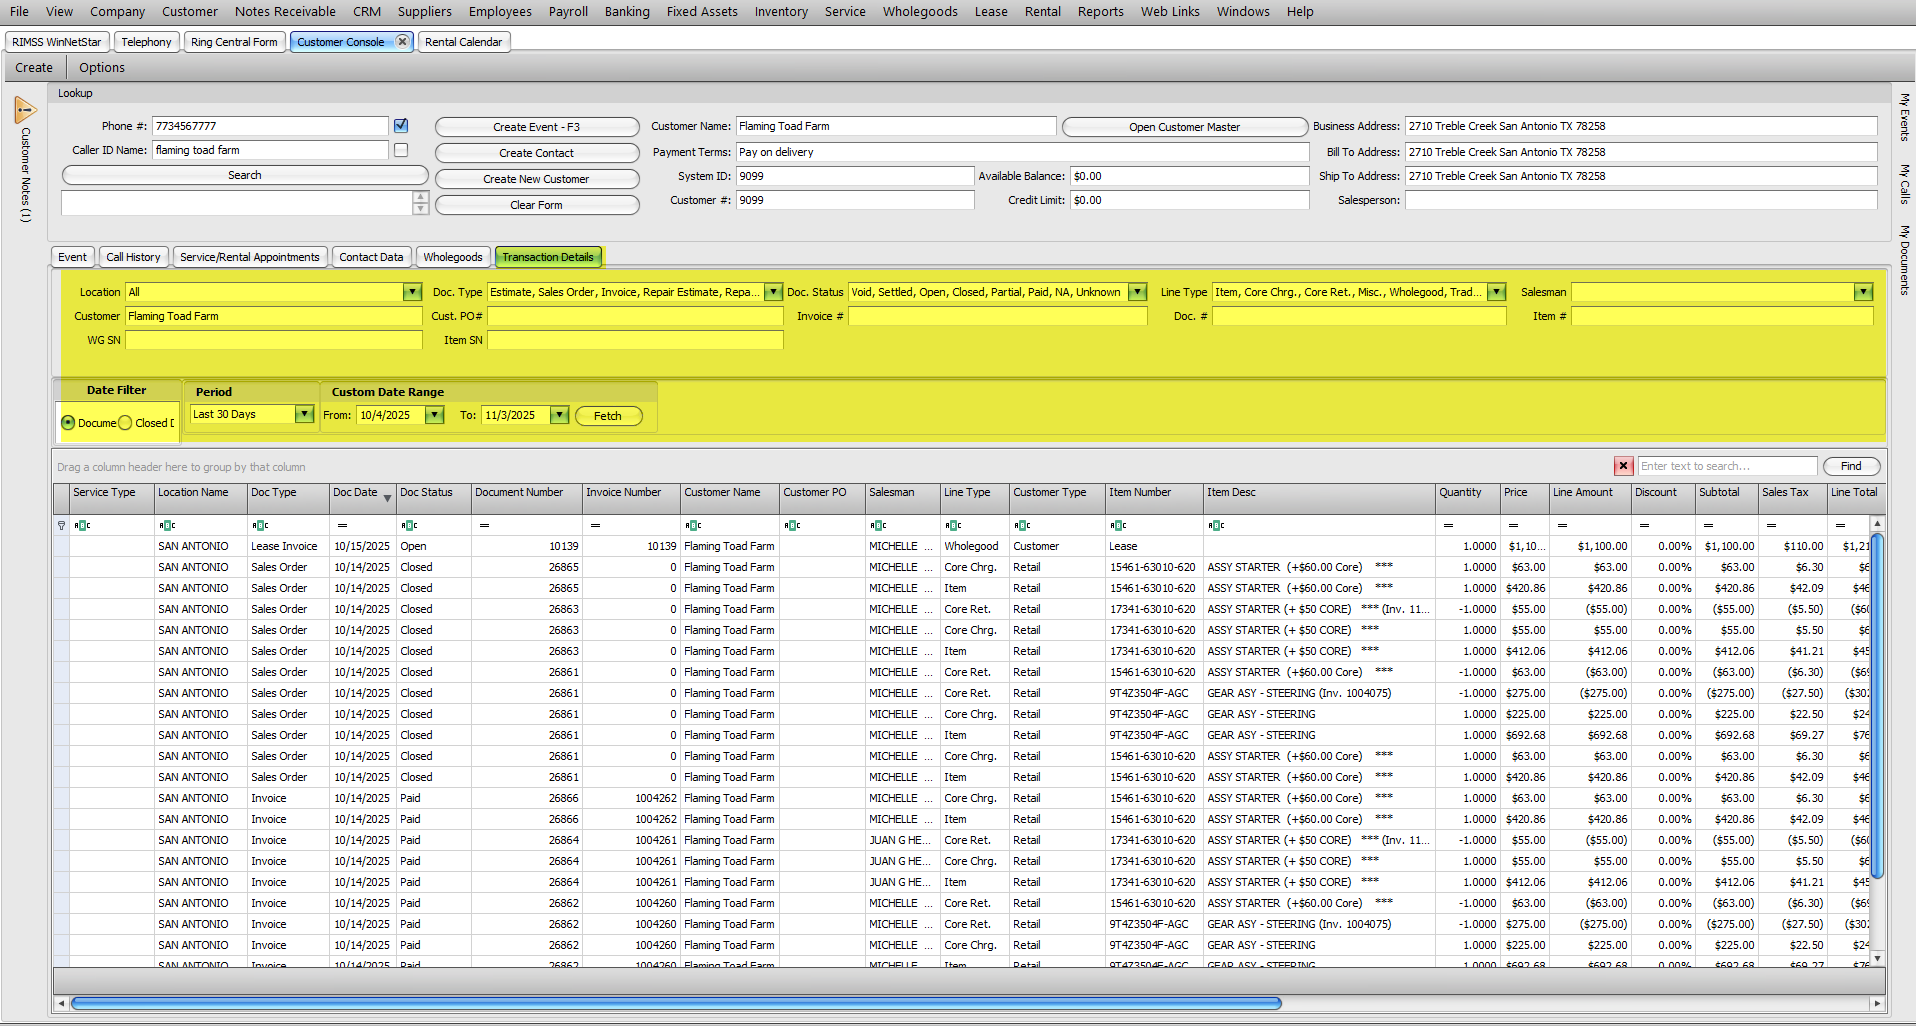Click the Open Customer Master button
This screenshot has height=1026, width=1916.
click(x=1185, y=127)
